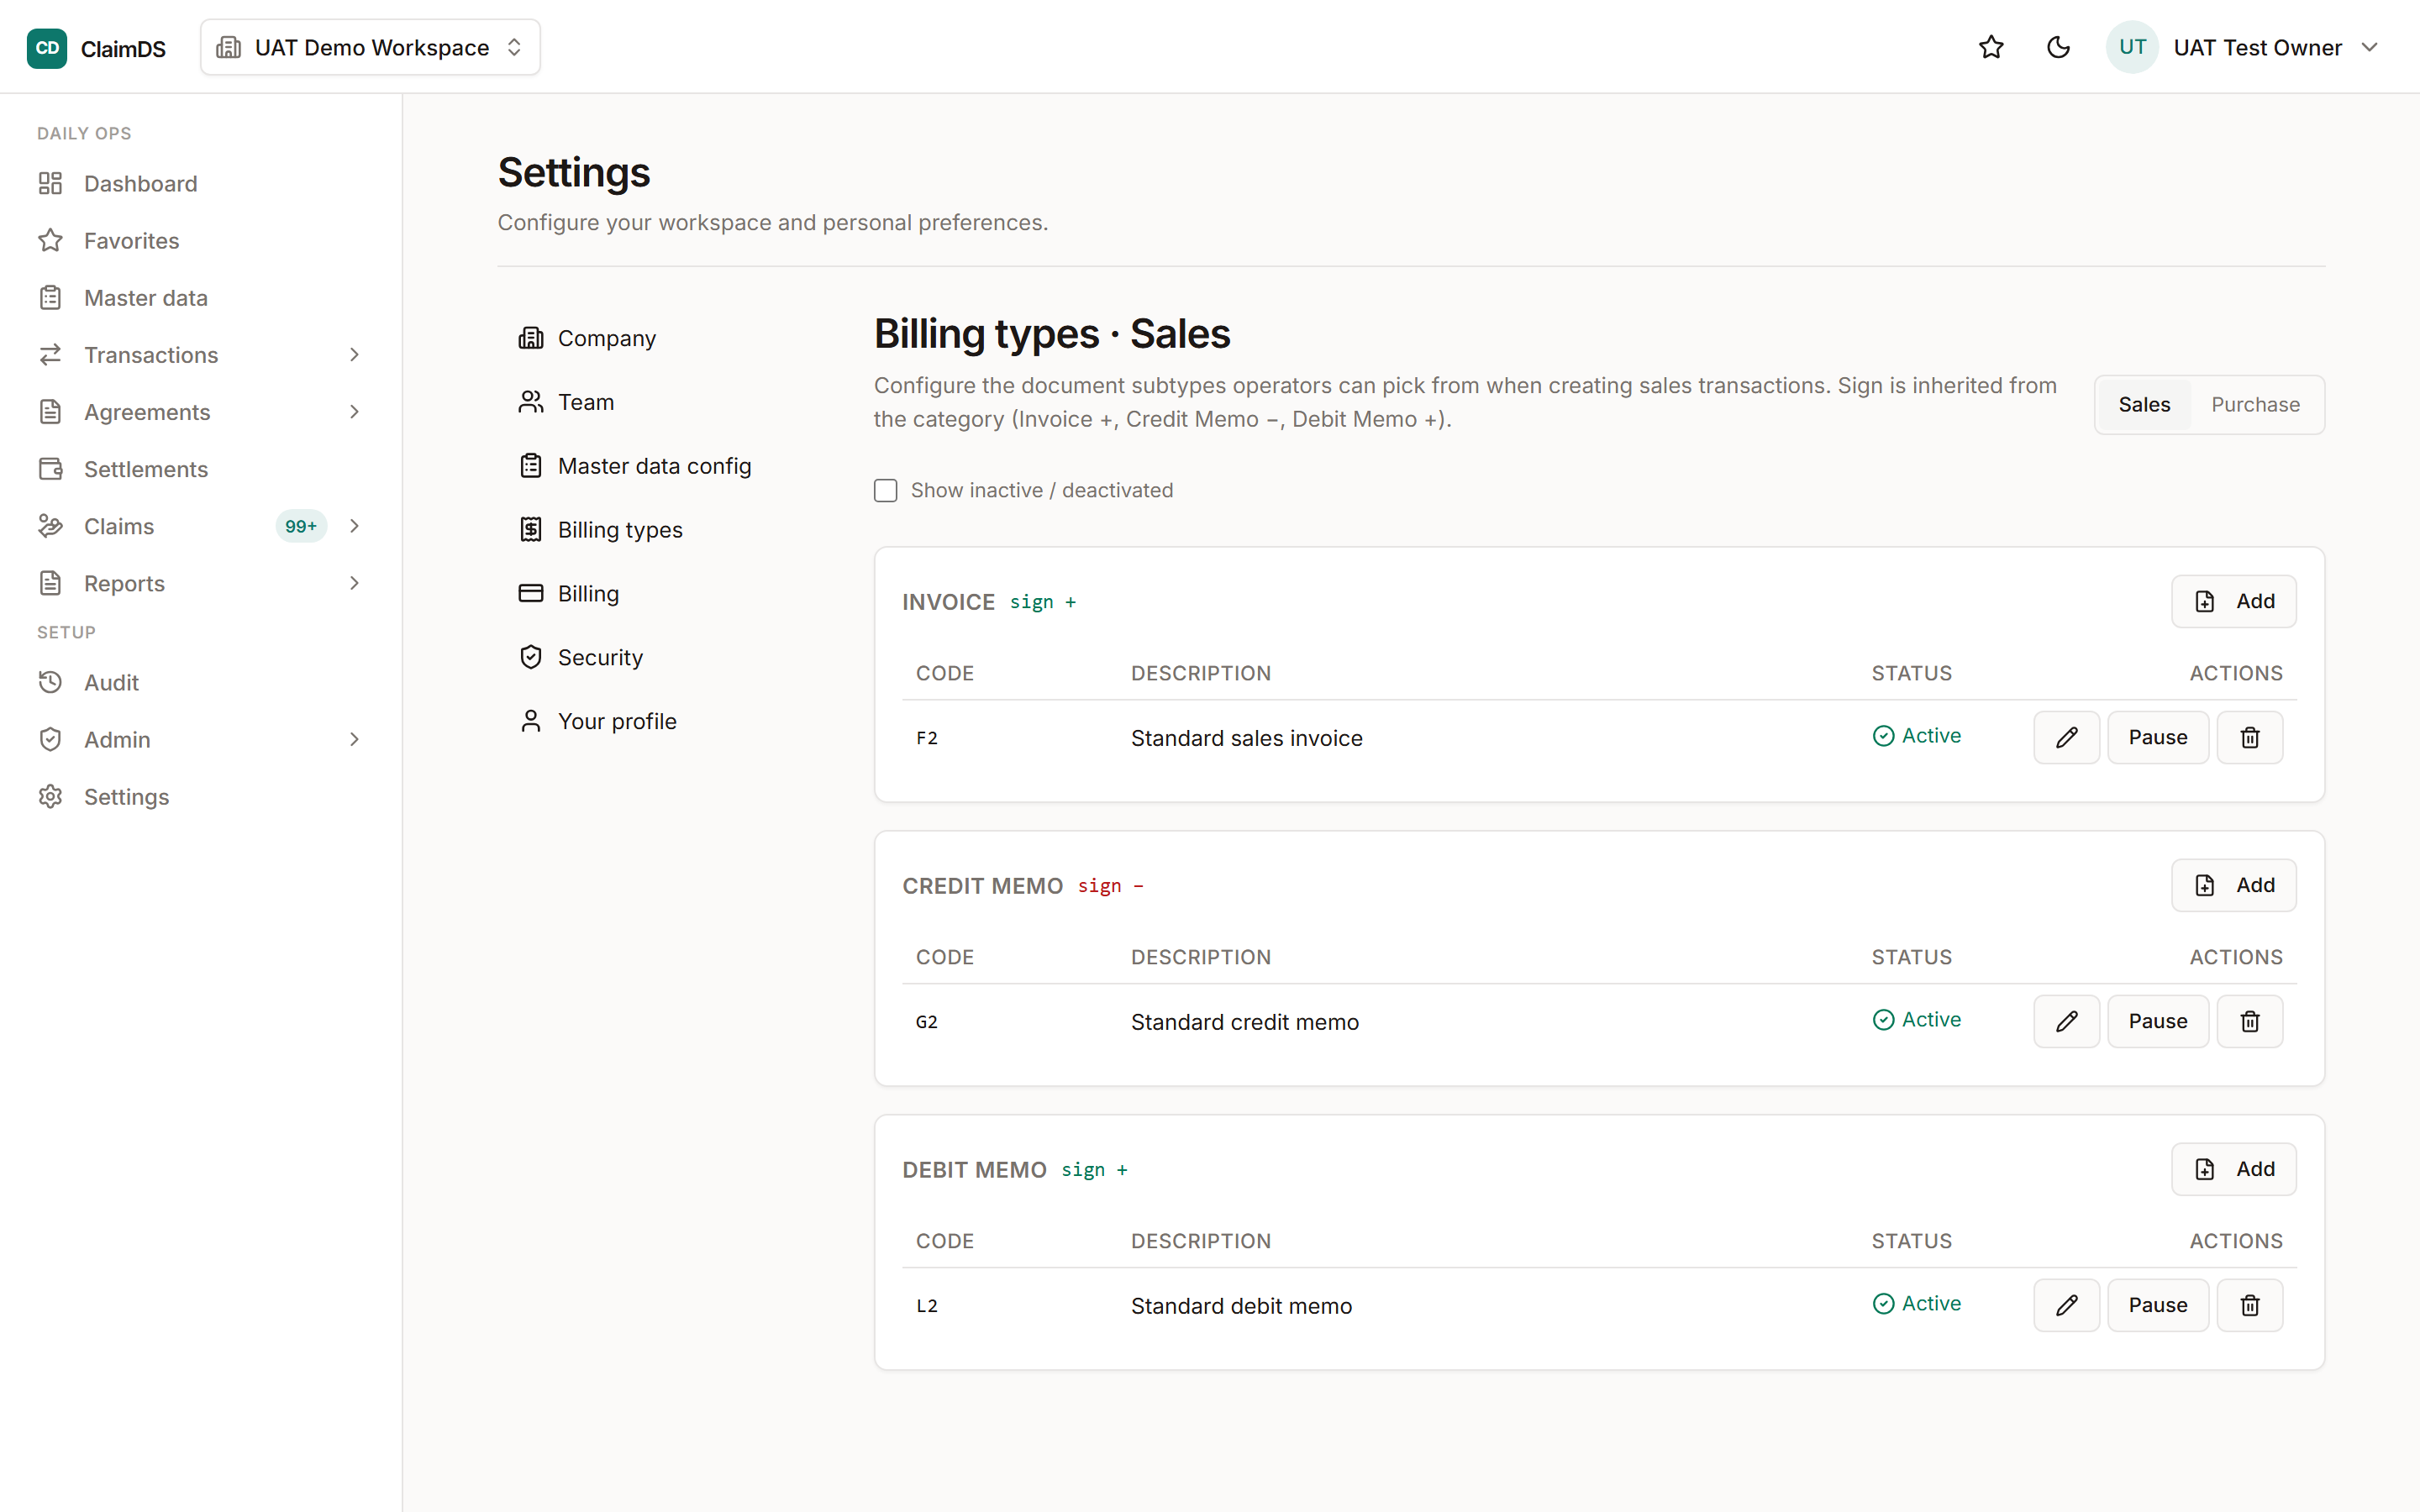Open the Team settings section
Image resolution: width=2420 pixels, height=1512 pixels.
point(660,403)
